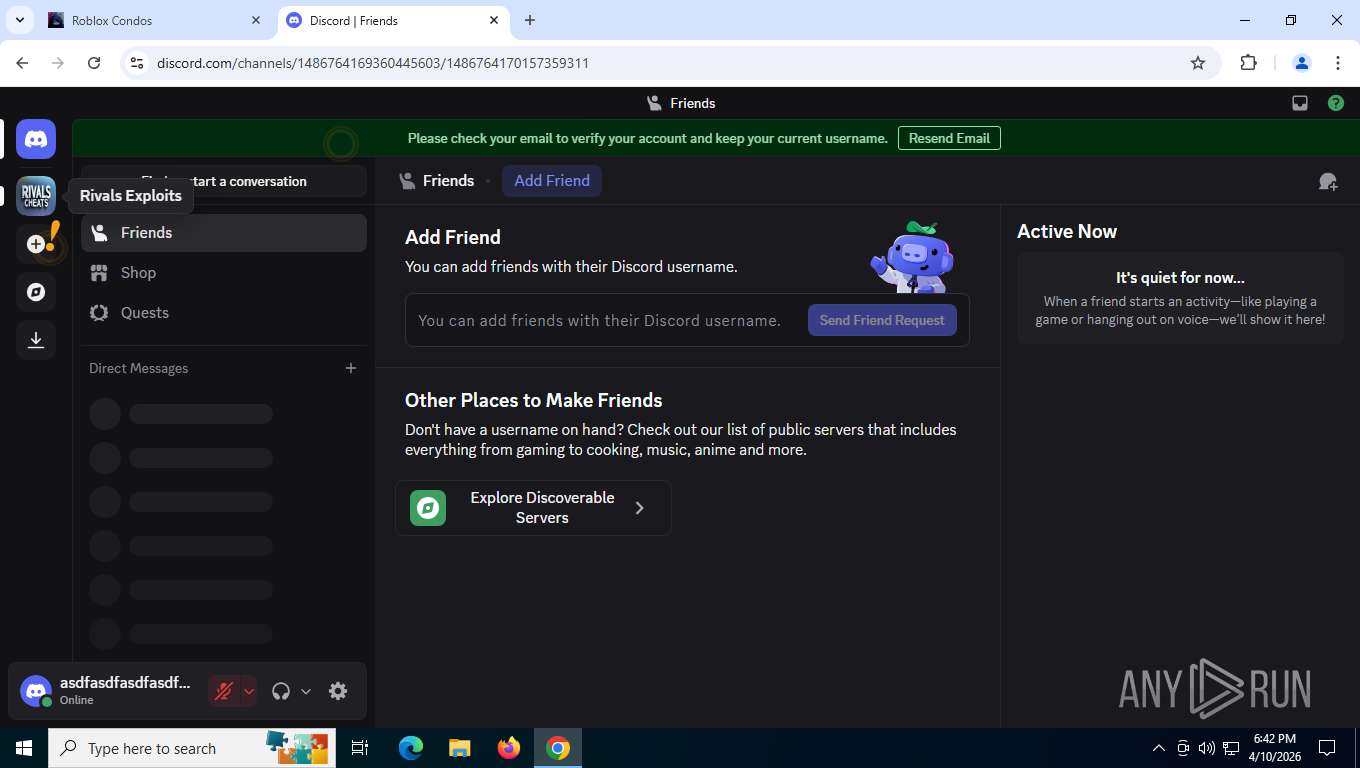
Task: Show hidden system tray icons
Action: 1159,748
